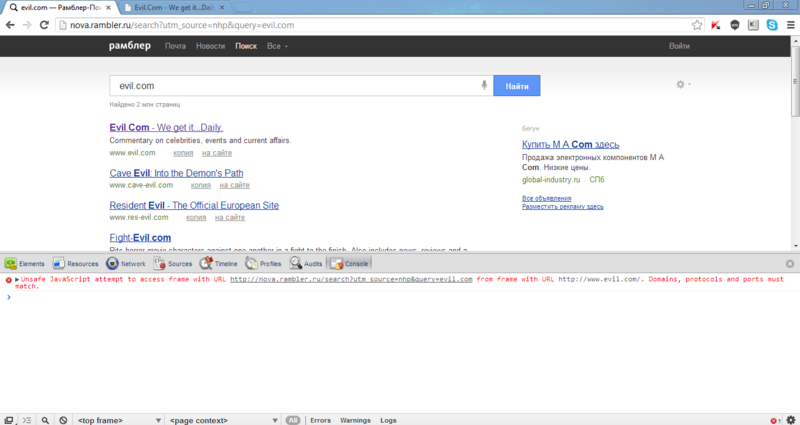Select the All console filter
Screen dimensions: 800x425
click(x=293, y=420)
